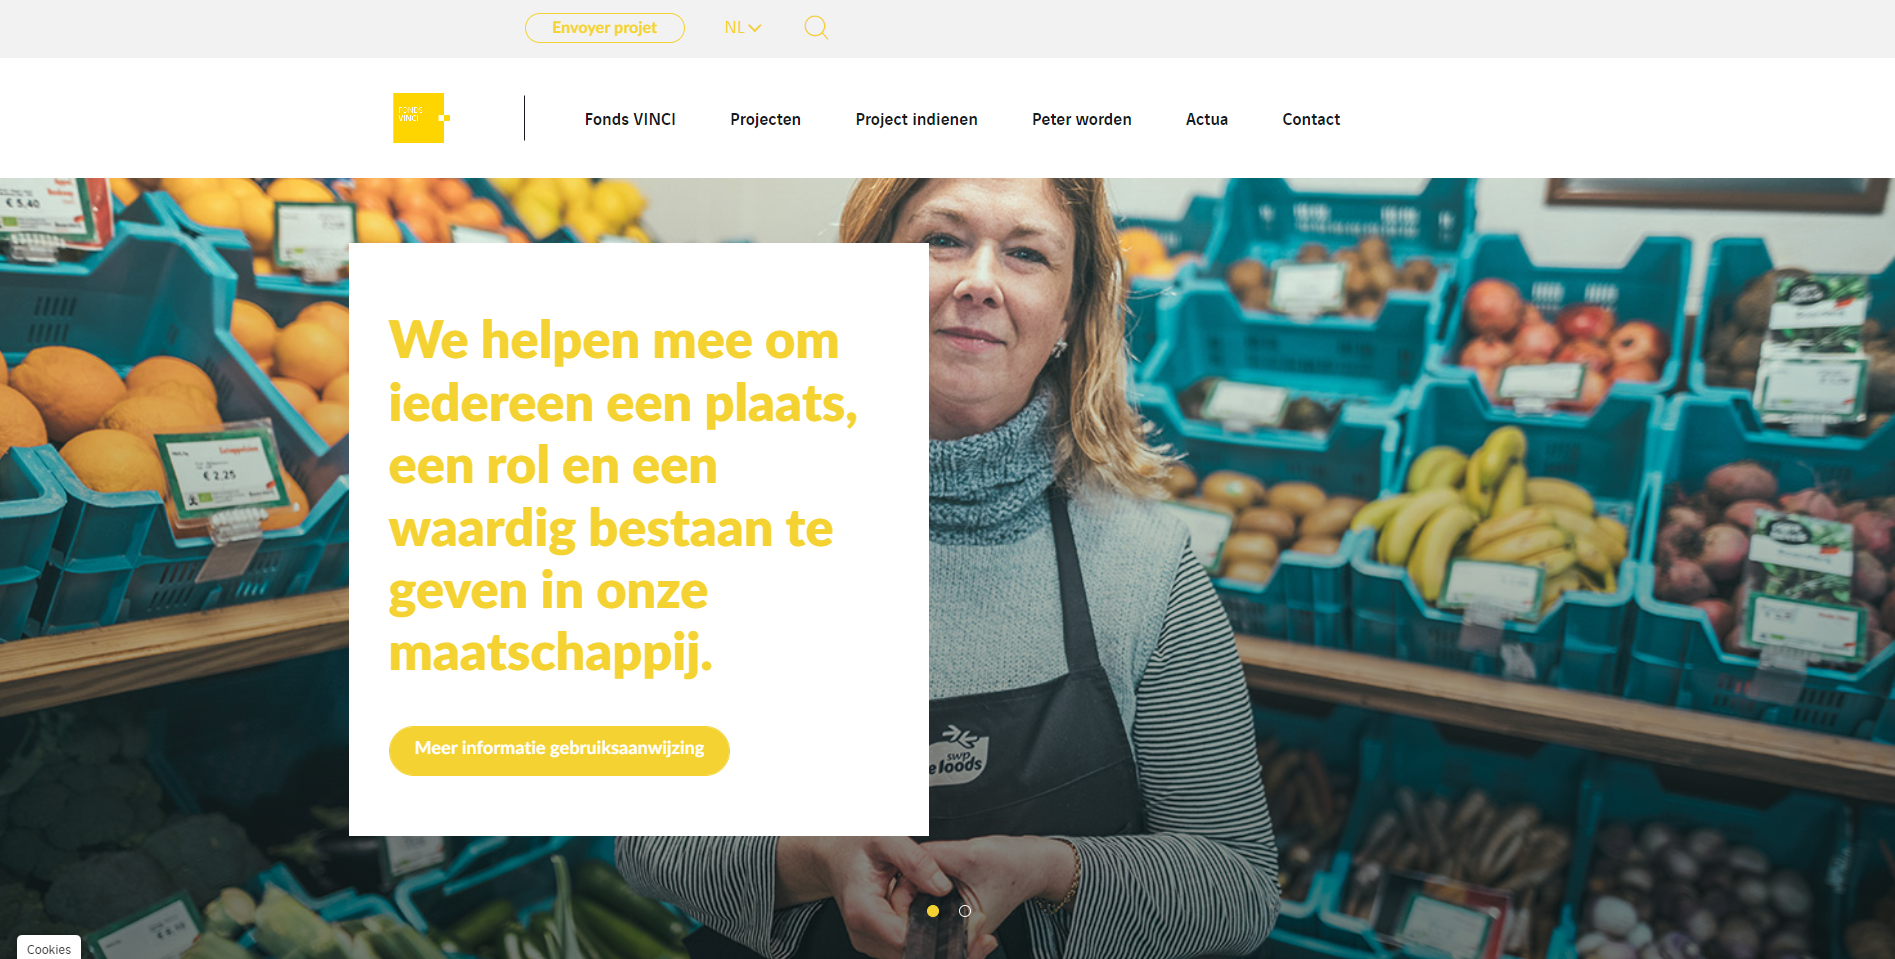The image size is (1895, 959).
Task: Open the Fonds VINCI menu item
Action: [630, 119]
